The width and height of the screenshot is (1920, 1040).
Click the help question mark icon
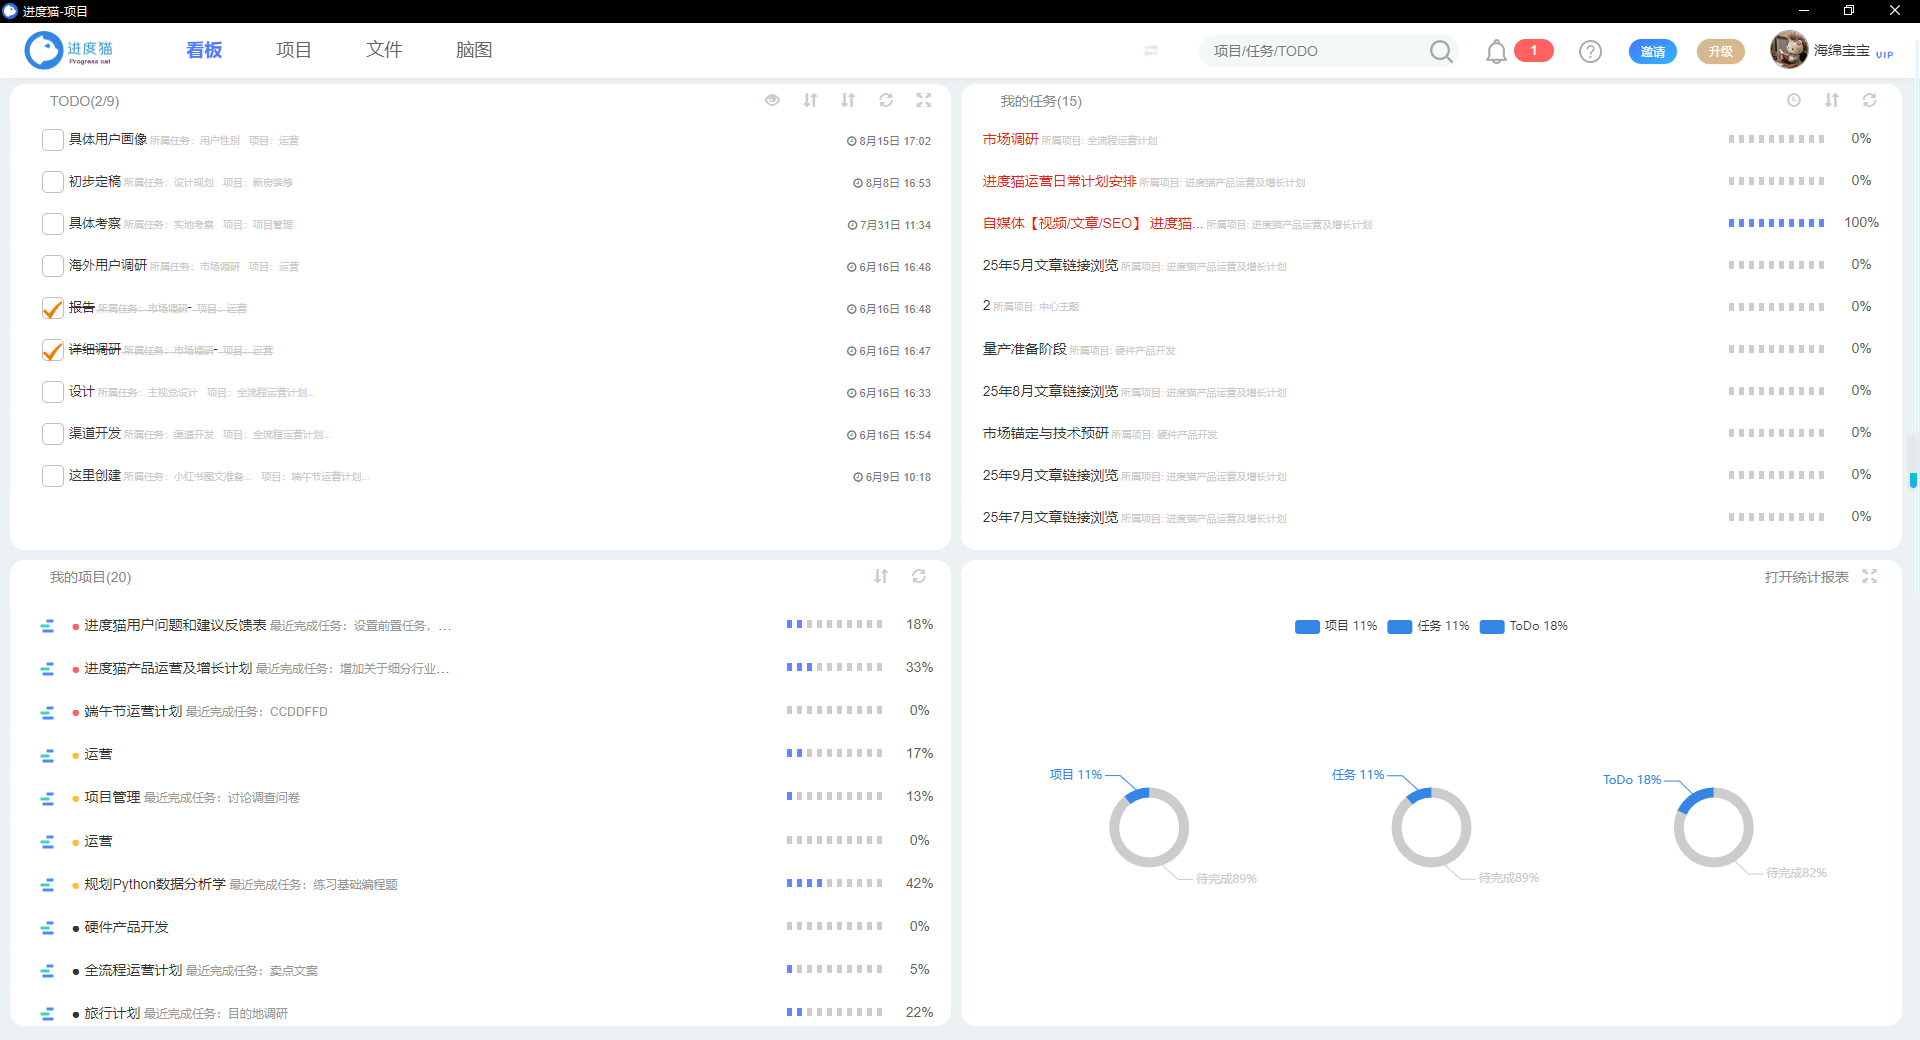pos(1589,51)
